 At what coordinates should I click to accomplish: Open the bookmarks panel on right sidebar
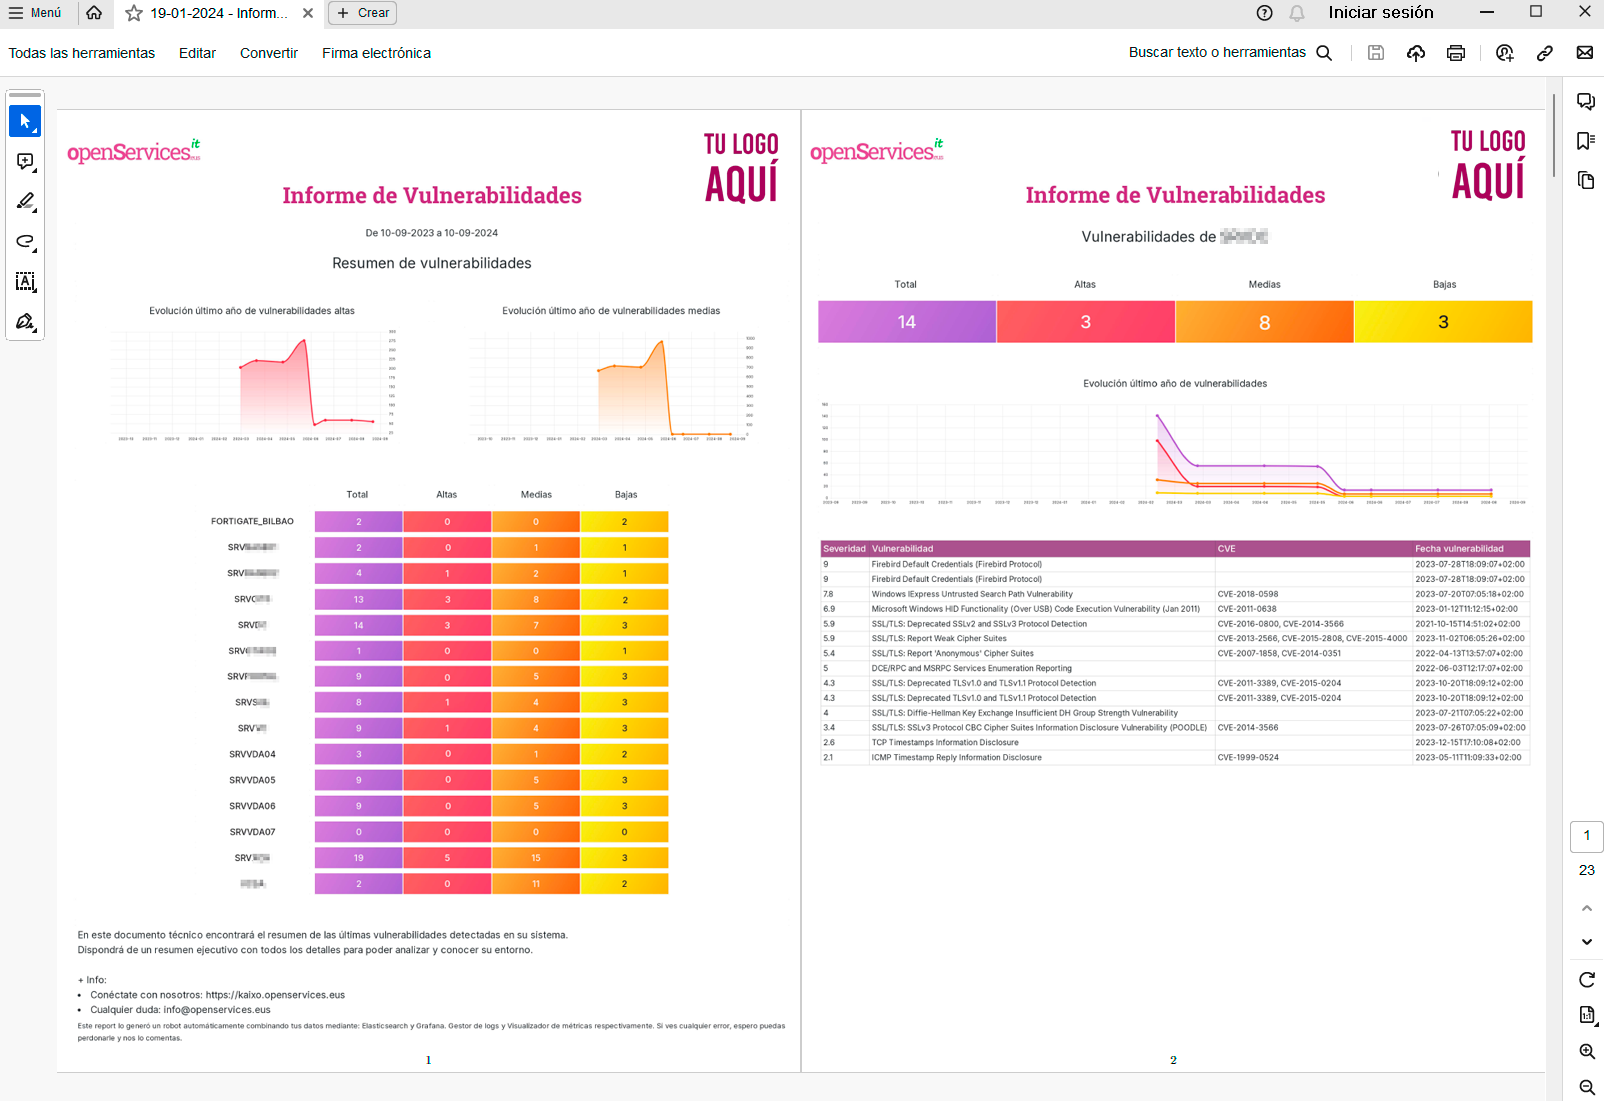pos(1586,141)
